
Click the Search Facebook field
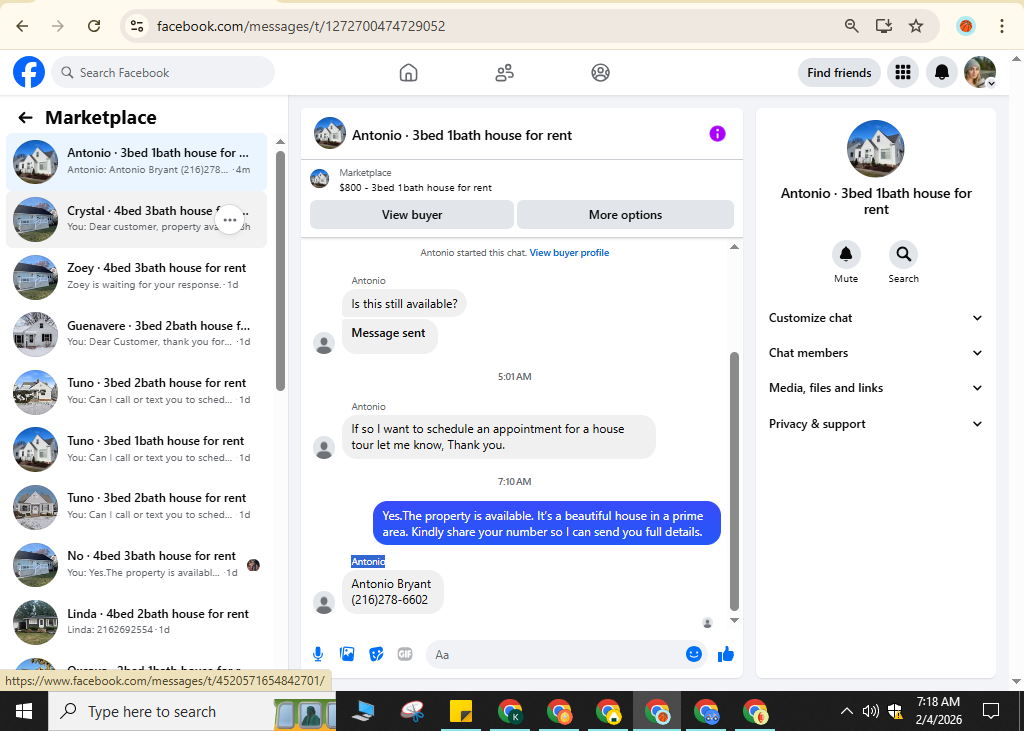[x=163, y=73]
